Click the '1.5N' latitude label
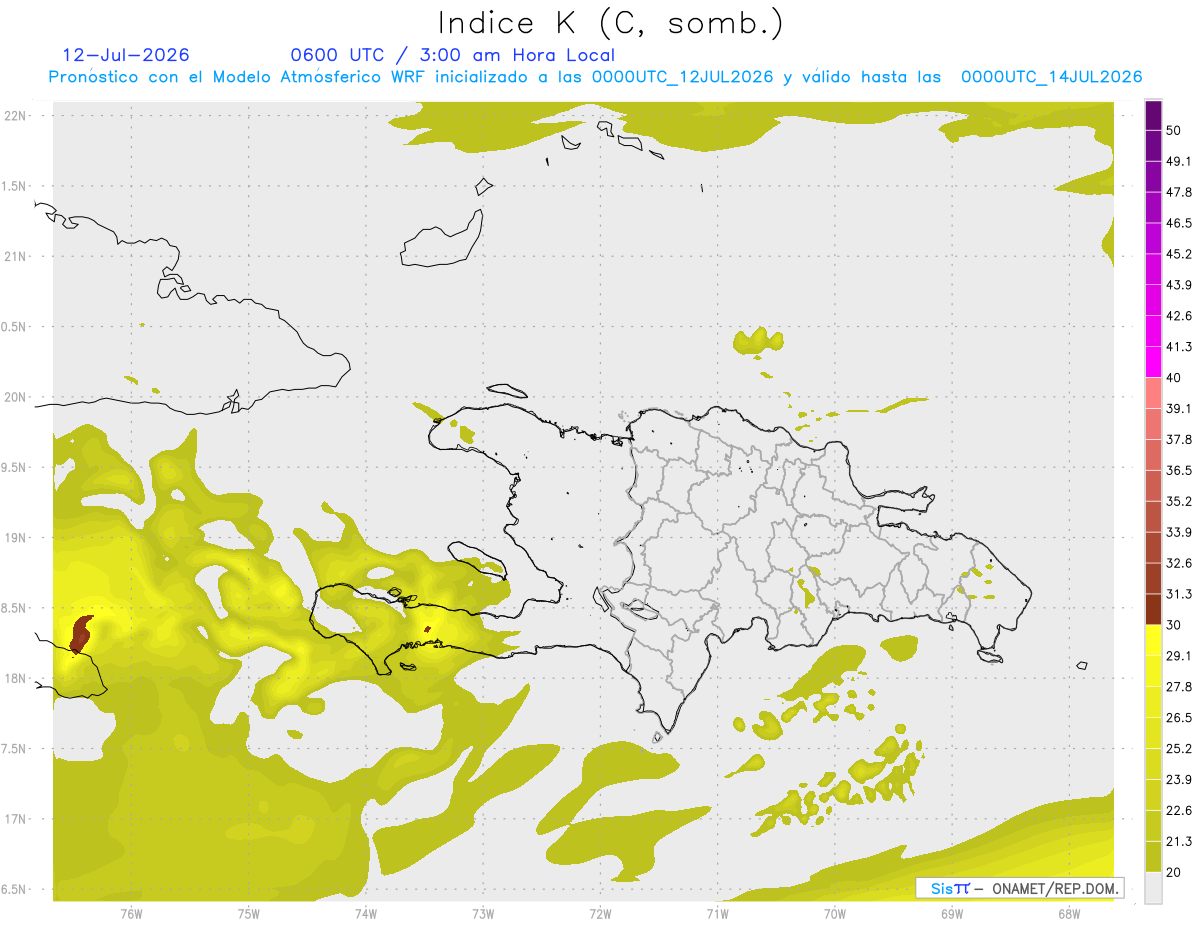The height and width of the screenshot is (927, 1200). click(14, 186)
